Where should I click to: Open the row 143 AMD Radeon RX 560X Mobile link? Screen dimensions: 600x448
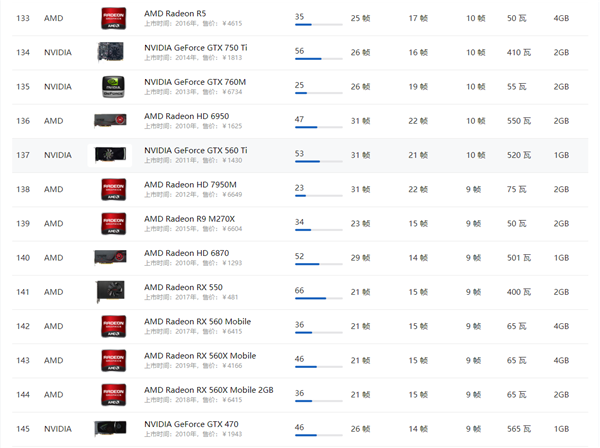pyautogui.click(x=200, y=356)
